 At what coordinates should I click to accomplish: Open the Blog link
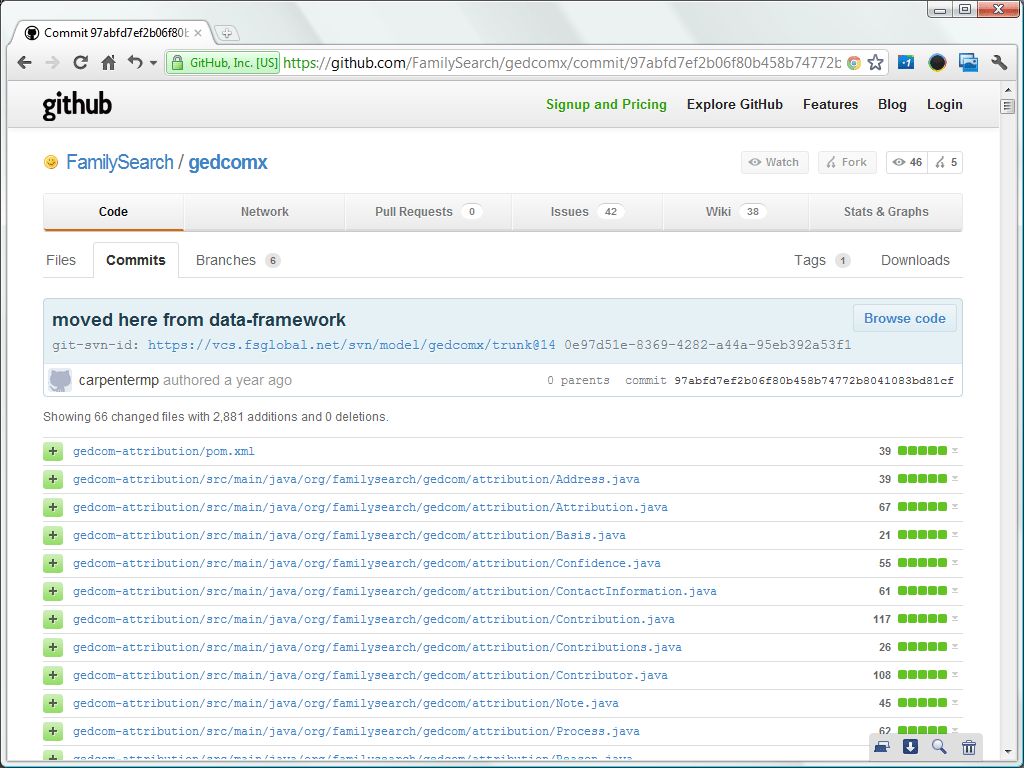point(892,104)
